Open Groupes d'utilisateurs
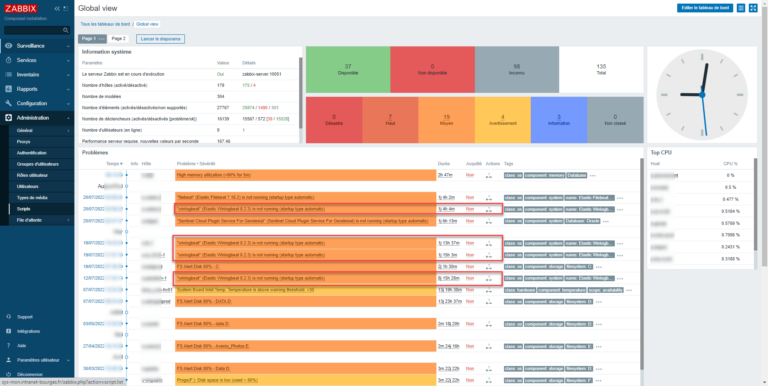Screen dimensions: 768x386 (x=38, y=164)
